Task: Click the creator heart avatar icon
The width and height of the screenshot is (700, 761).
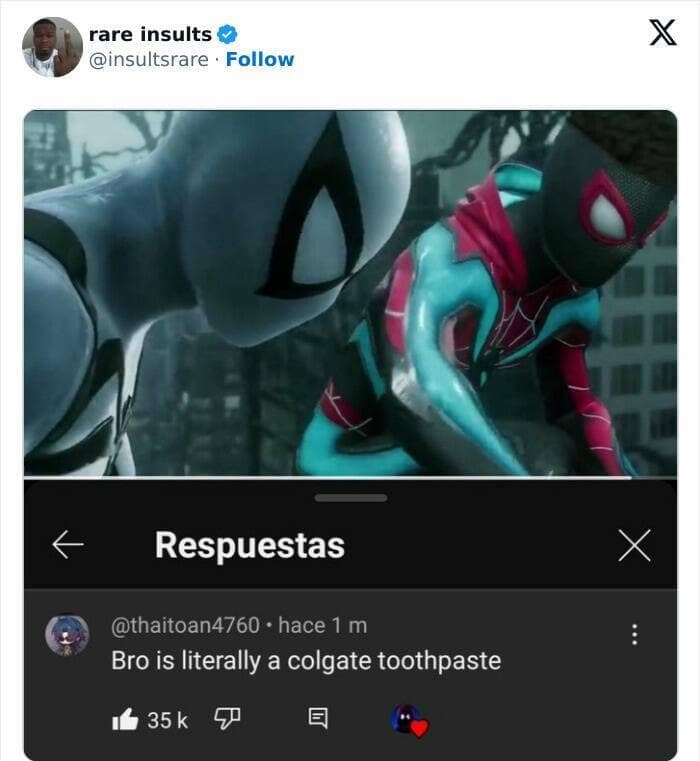Action: pos(409,721)
